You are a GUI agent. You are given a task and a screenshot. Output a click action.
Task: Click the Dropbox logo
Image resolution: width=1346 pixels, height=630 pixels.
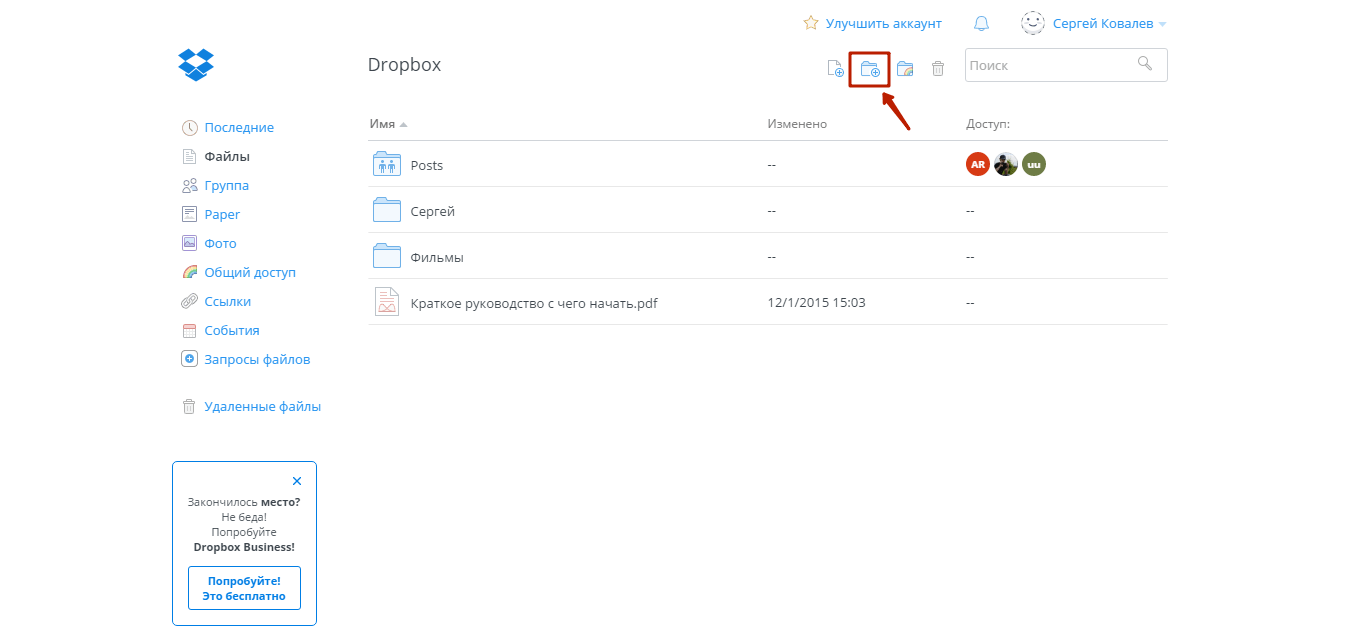[196, 65]
